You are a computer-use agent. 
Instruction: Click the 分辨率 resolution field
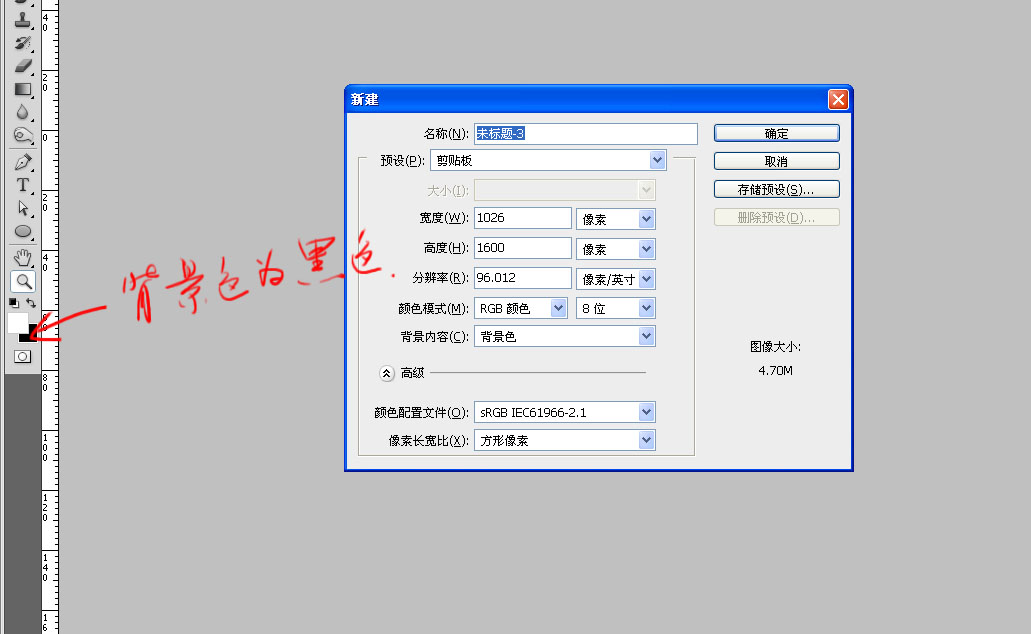pyautogui.click(x=523, y=278)
